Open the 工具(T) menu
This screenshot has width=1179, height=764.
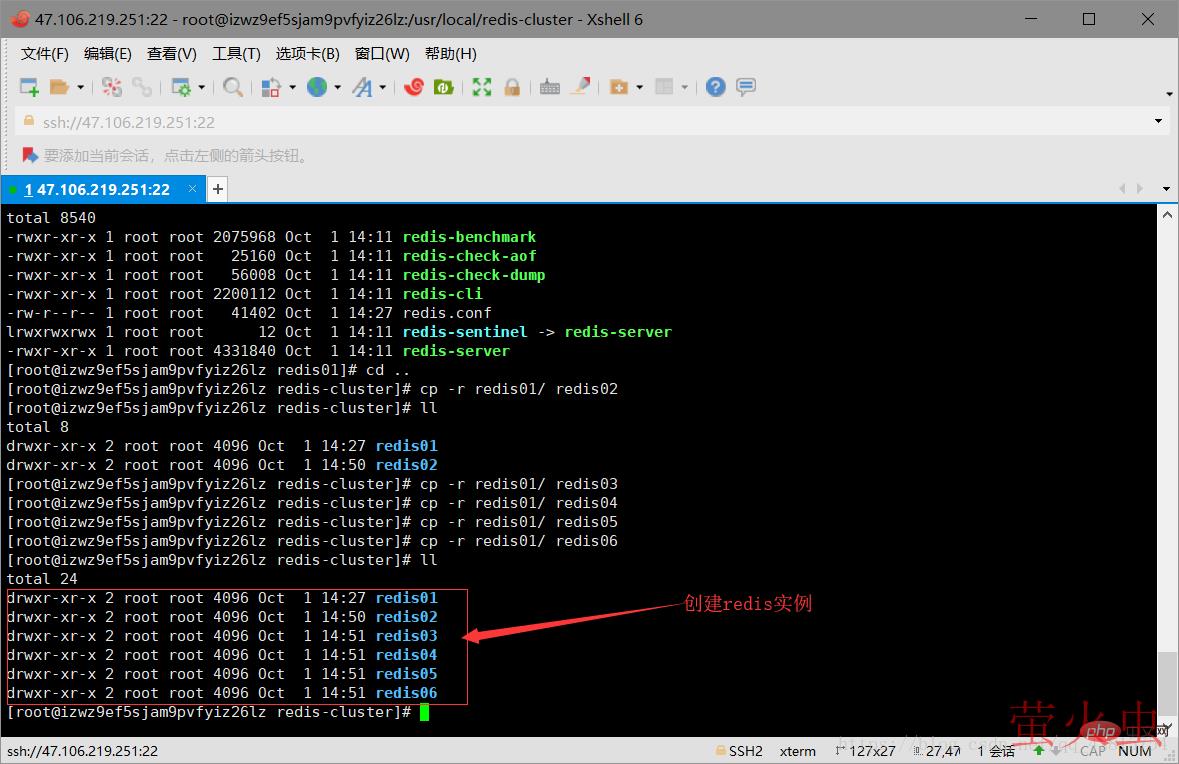(236, 54)
